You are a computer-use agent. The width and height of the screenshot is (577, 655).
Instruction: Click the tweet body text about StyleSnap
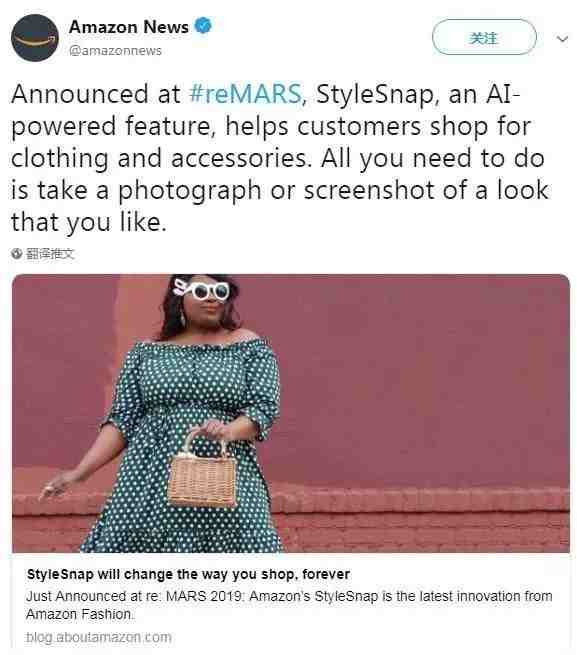(280, 157)
